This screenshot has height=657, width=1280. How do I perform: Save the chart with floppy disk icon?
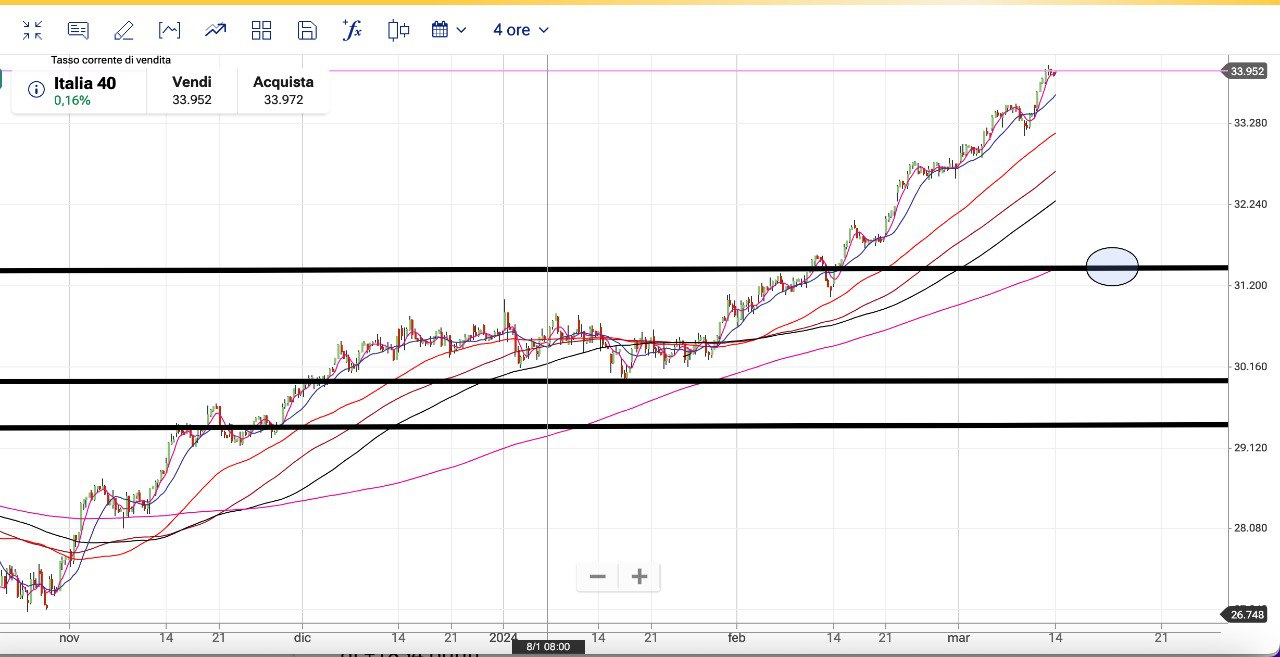click(307, 30)
